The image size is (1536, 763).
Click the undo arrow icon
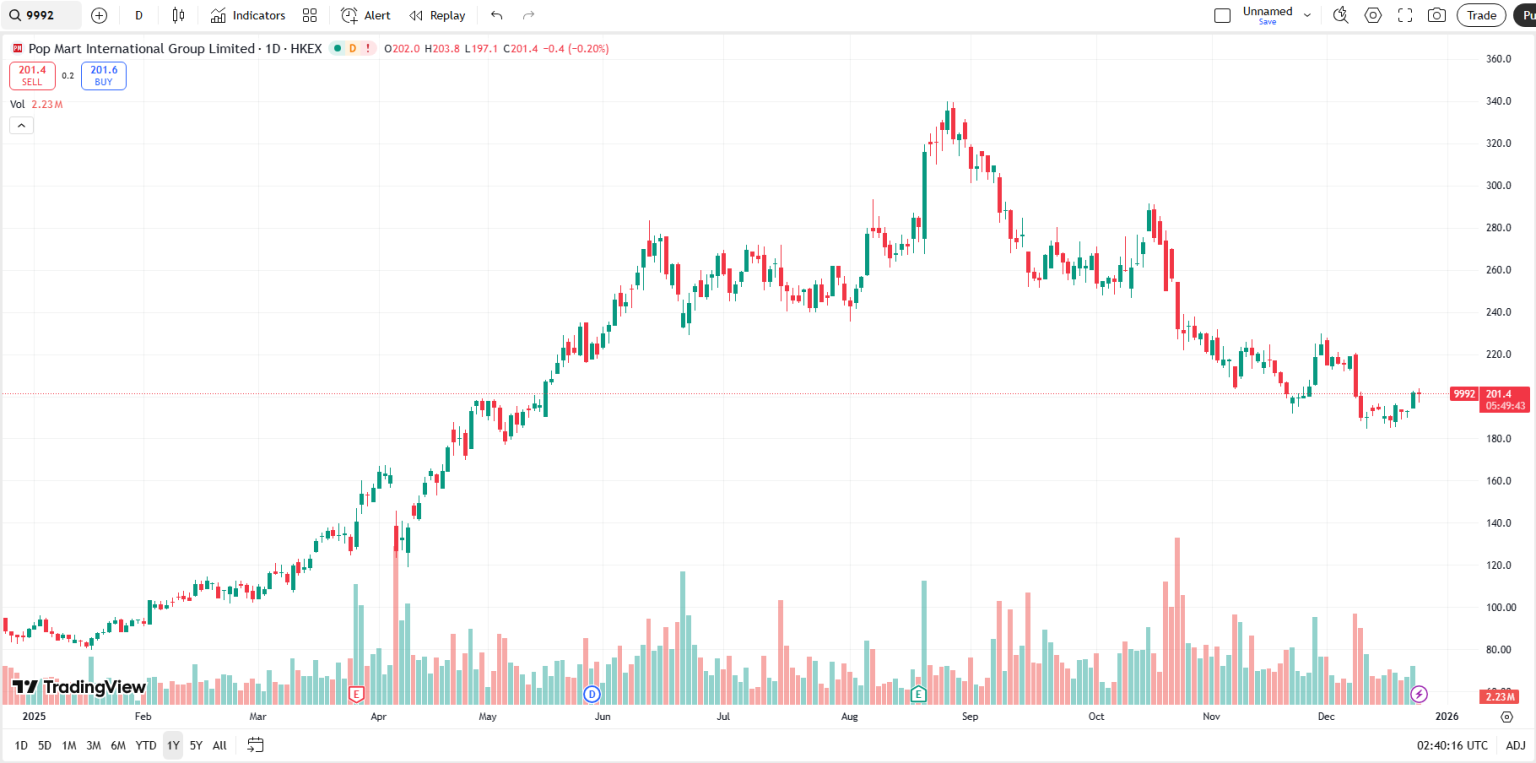[x=497, y=15]
